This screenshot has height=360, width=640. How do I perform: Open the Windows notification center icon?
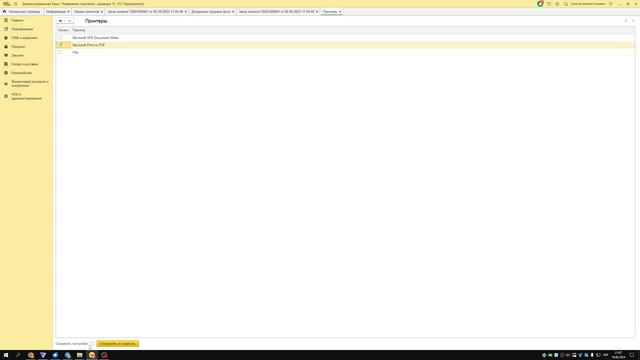[632, 355]
